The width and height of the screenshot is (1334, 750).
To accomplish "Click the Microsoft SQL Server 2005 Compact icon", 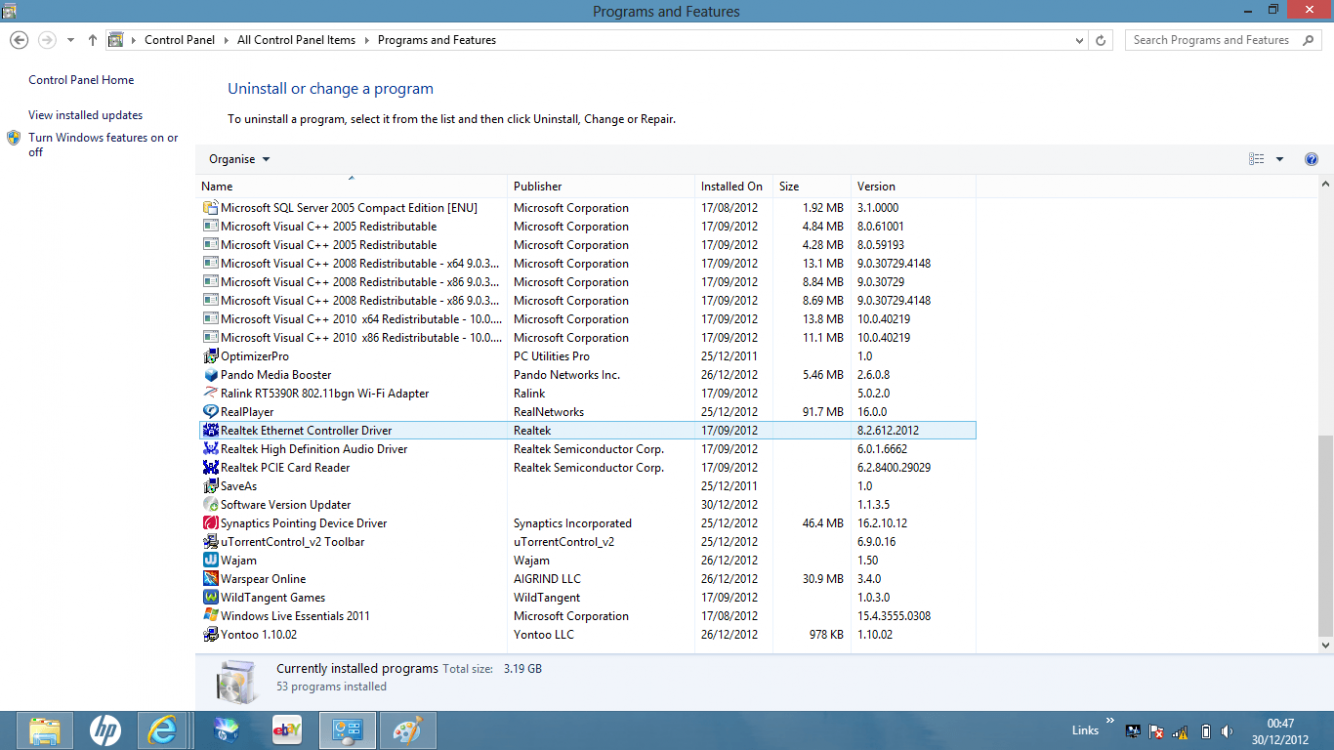I will tap(210, 208).
